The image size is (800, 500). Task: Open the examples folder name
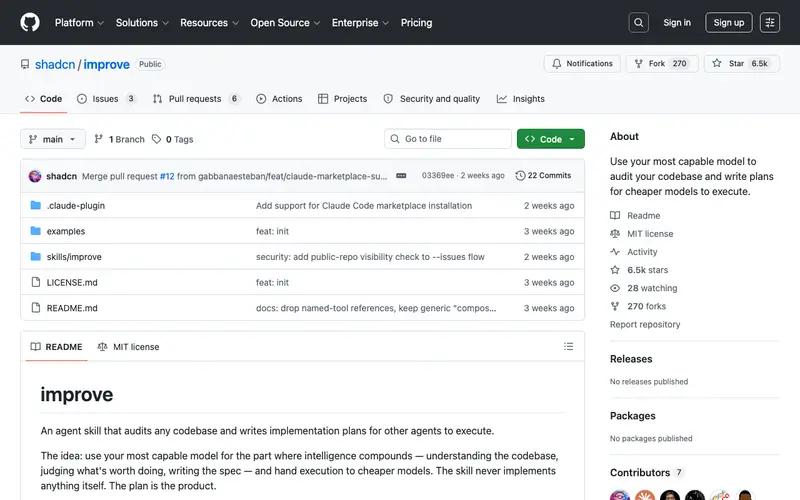click(x=66, y=231)
